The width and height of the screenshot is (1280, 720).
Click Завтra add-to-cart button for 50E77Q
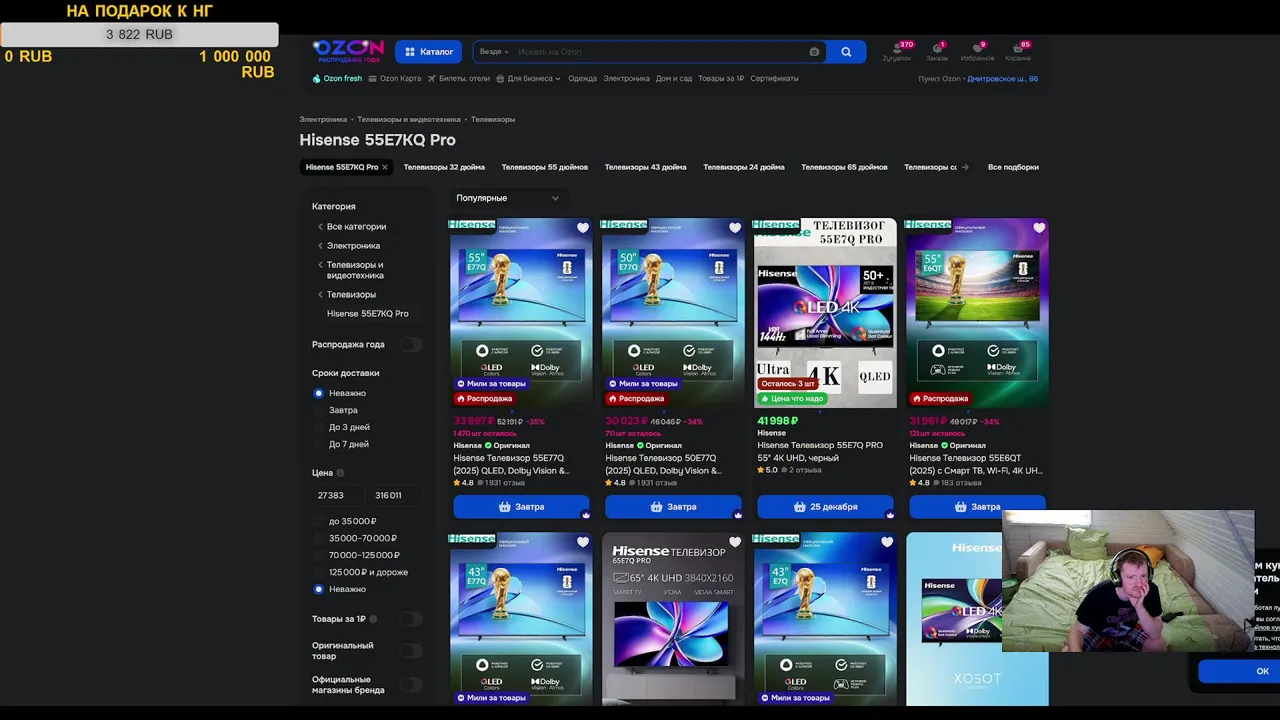click(673, 507)
